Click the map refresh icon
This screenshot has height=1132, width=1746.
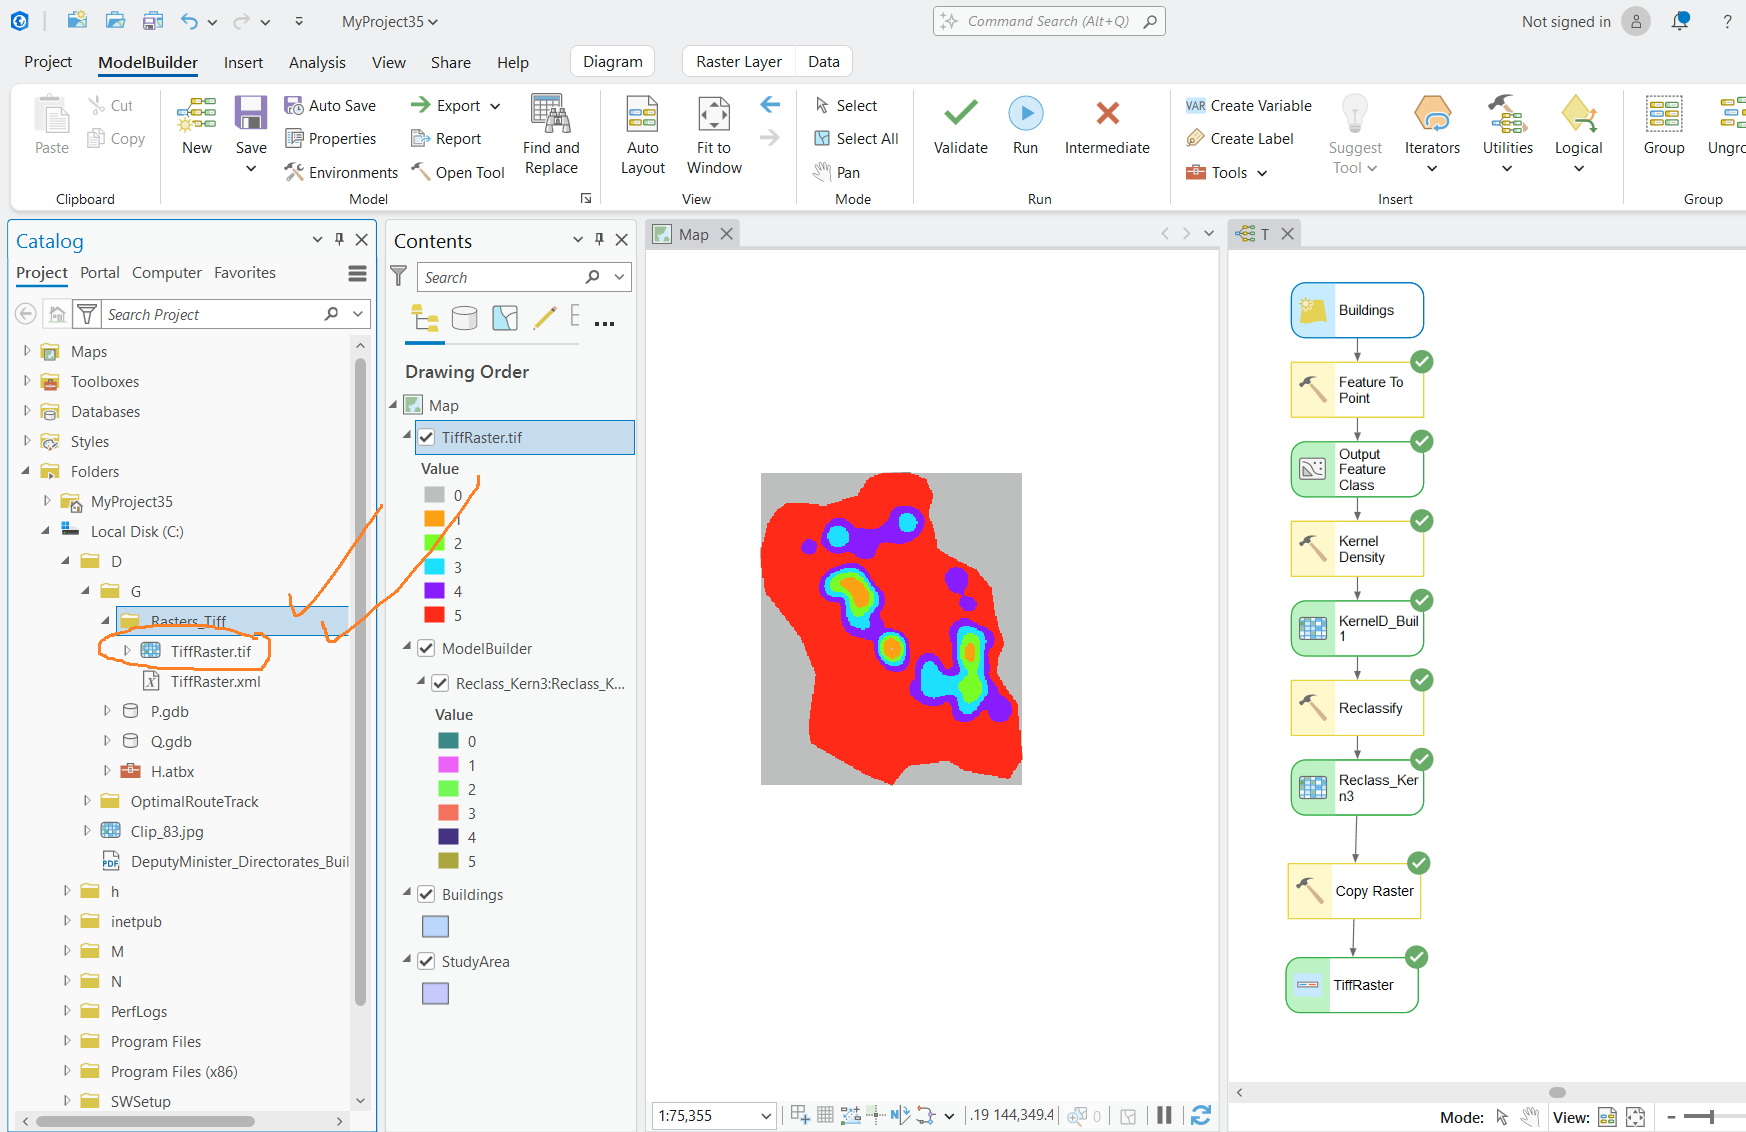[1201, 1115]
